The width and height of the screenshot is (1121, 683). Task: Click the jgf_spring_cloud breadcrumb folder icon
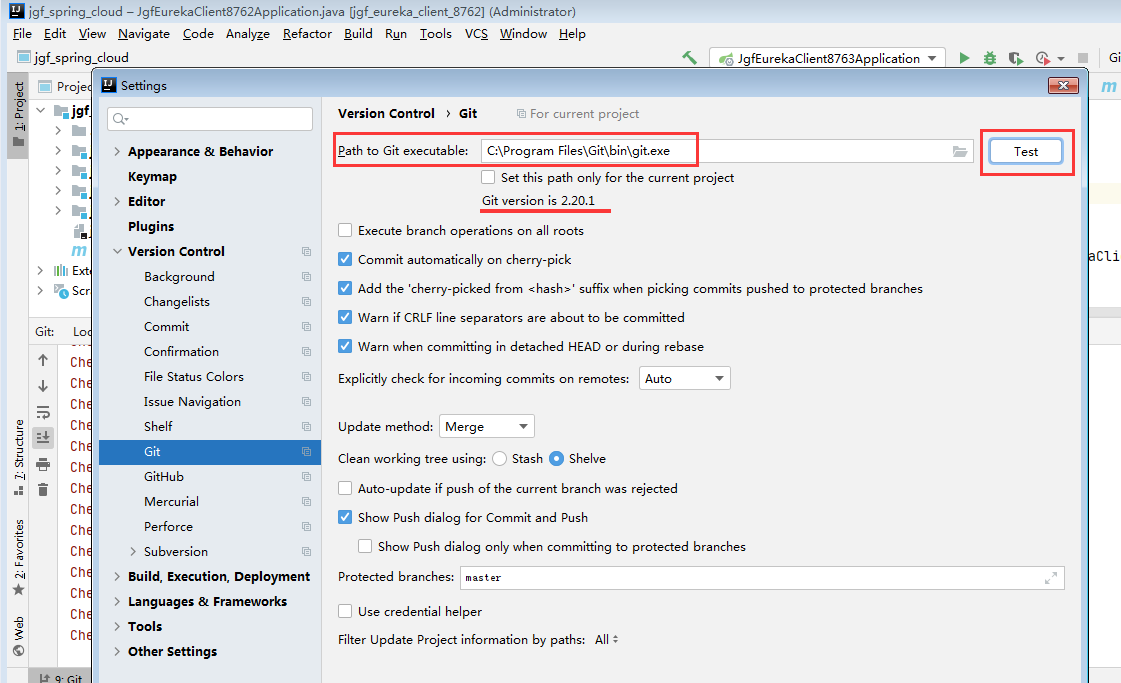24,57
